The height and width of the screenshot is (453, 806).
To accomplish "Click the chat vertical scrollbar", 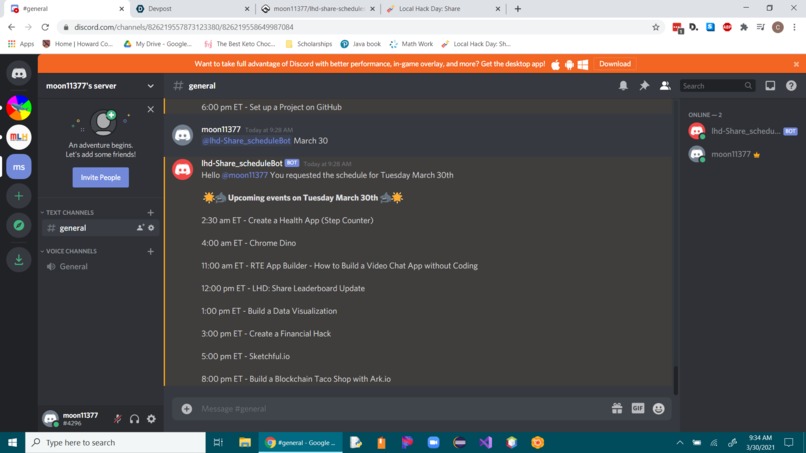I will tap(675, 380).
